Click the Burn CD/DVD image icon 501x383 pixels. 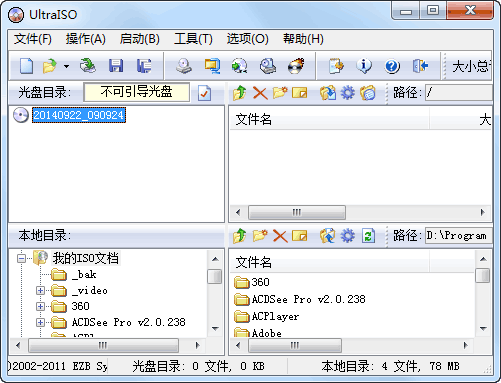(296, 66)
